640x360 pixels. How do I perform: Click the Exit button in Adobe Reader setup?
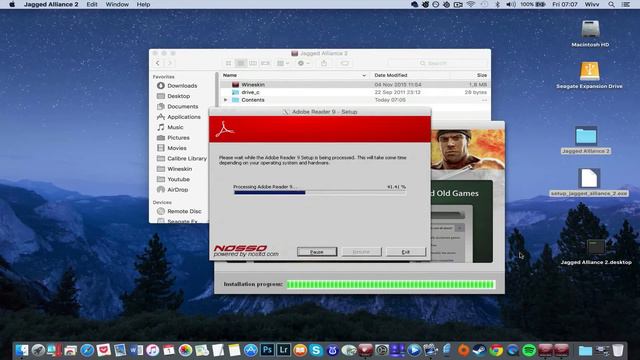[405, 252]
